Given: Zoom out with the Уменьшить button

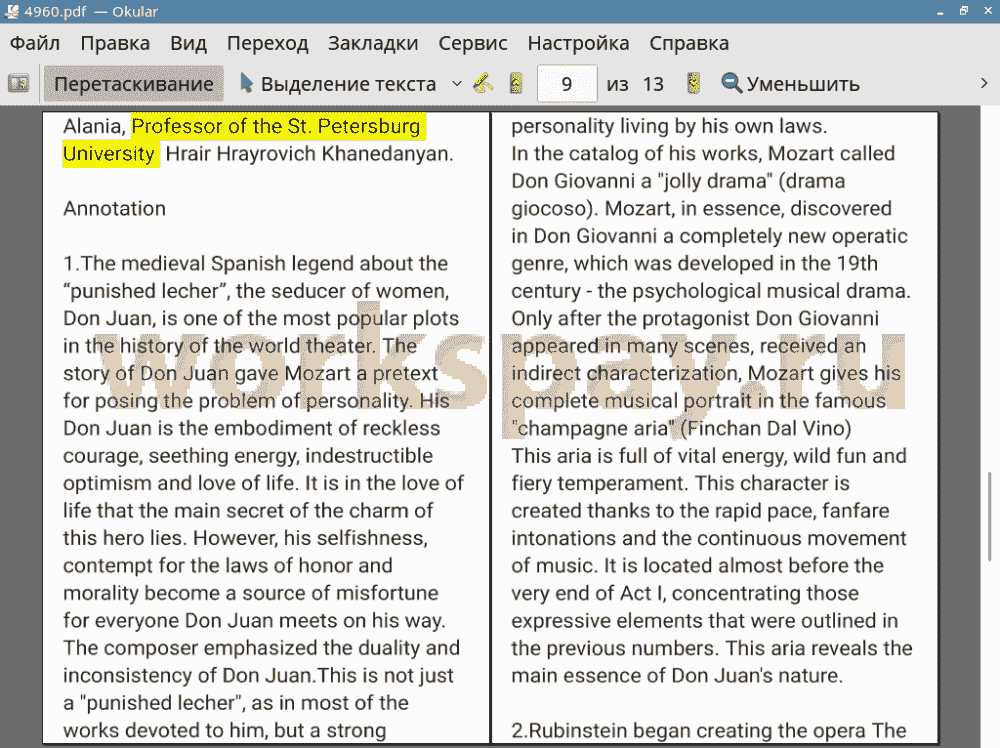Looking at the screenshot, I should pyautogui.click(x=790, y=84).
